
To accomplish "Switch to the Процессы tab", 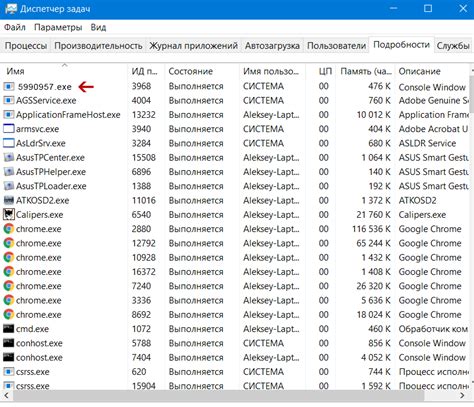I will (x=26, y=45).
